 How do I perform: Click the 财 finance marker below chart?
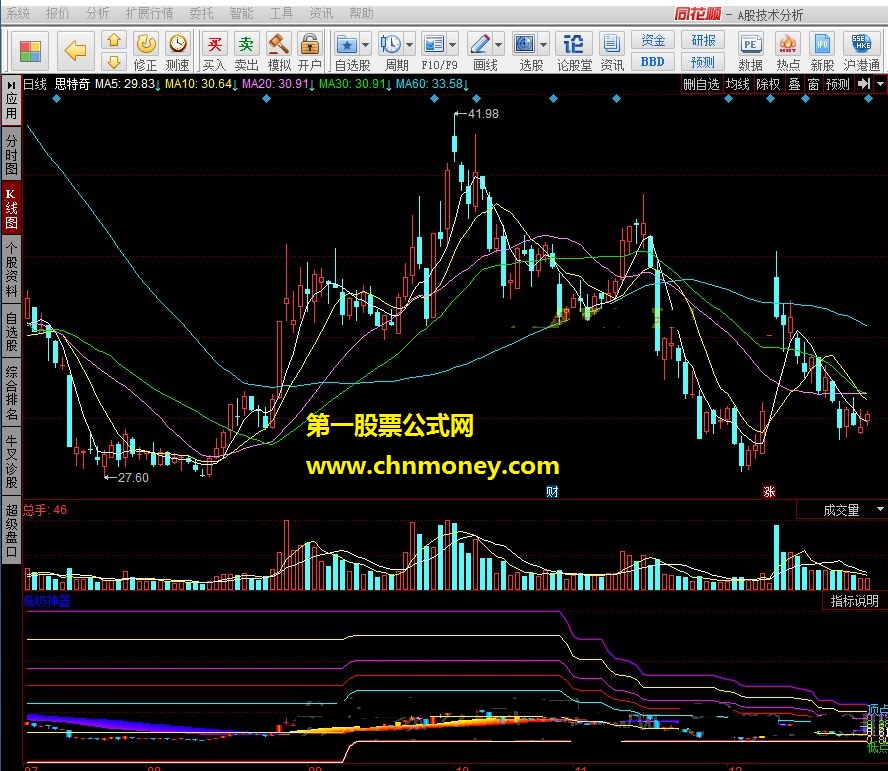[x=552, y=492]
